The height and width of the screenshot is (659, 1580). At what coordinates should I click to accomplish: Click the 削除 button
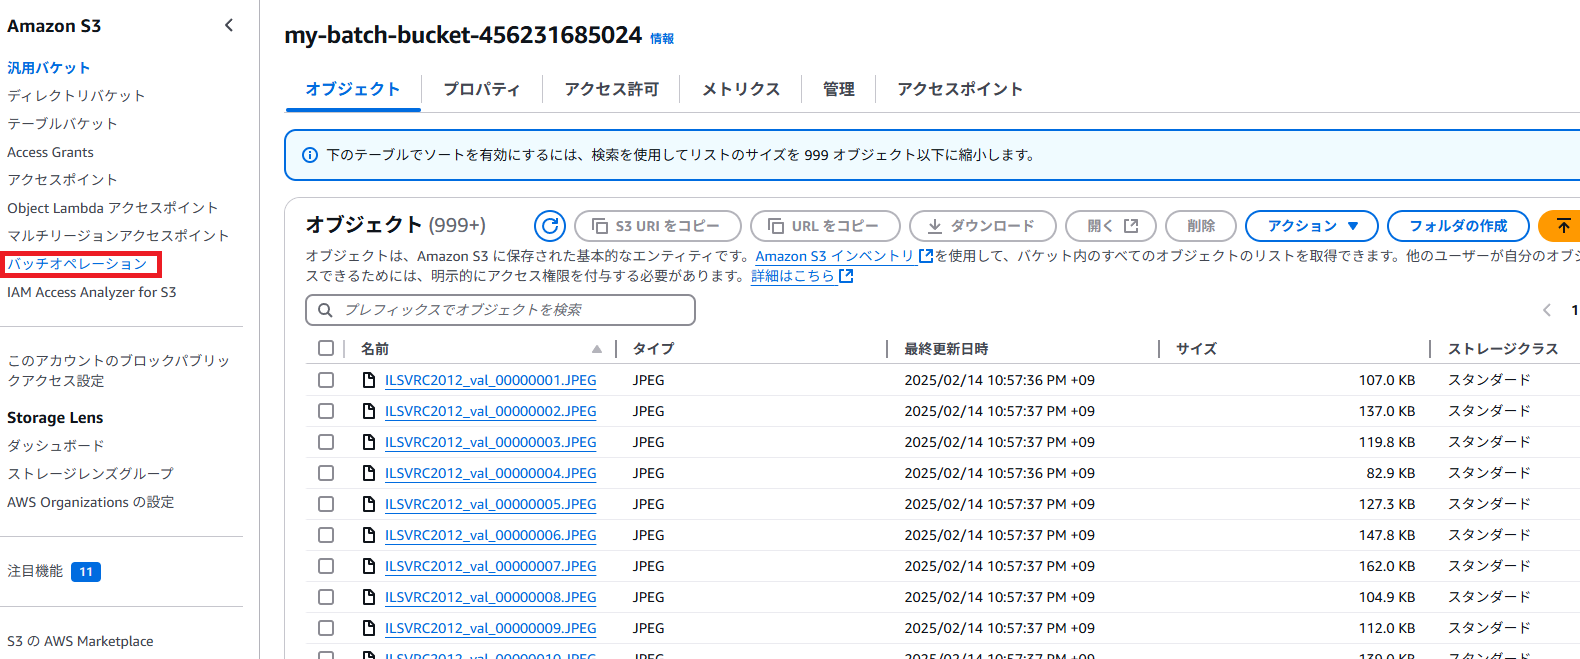[1201, 226]
